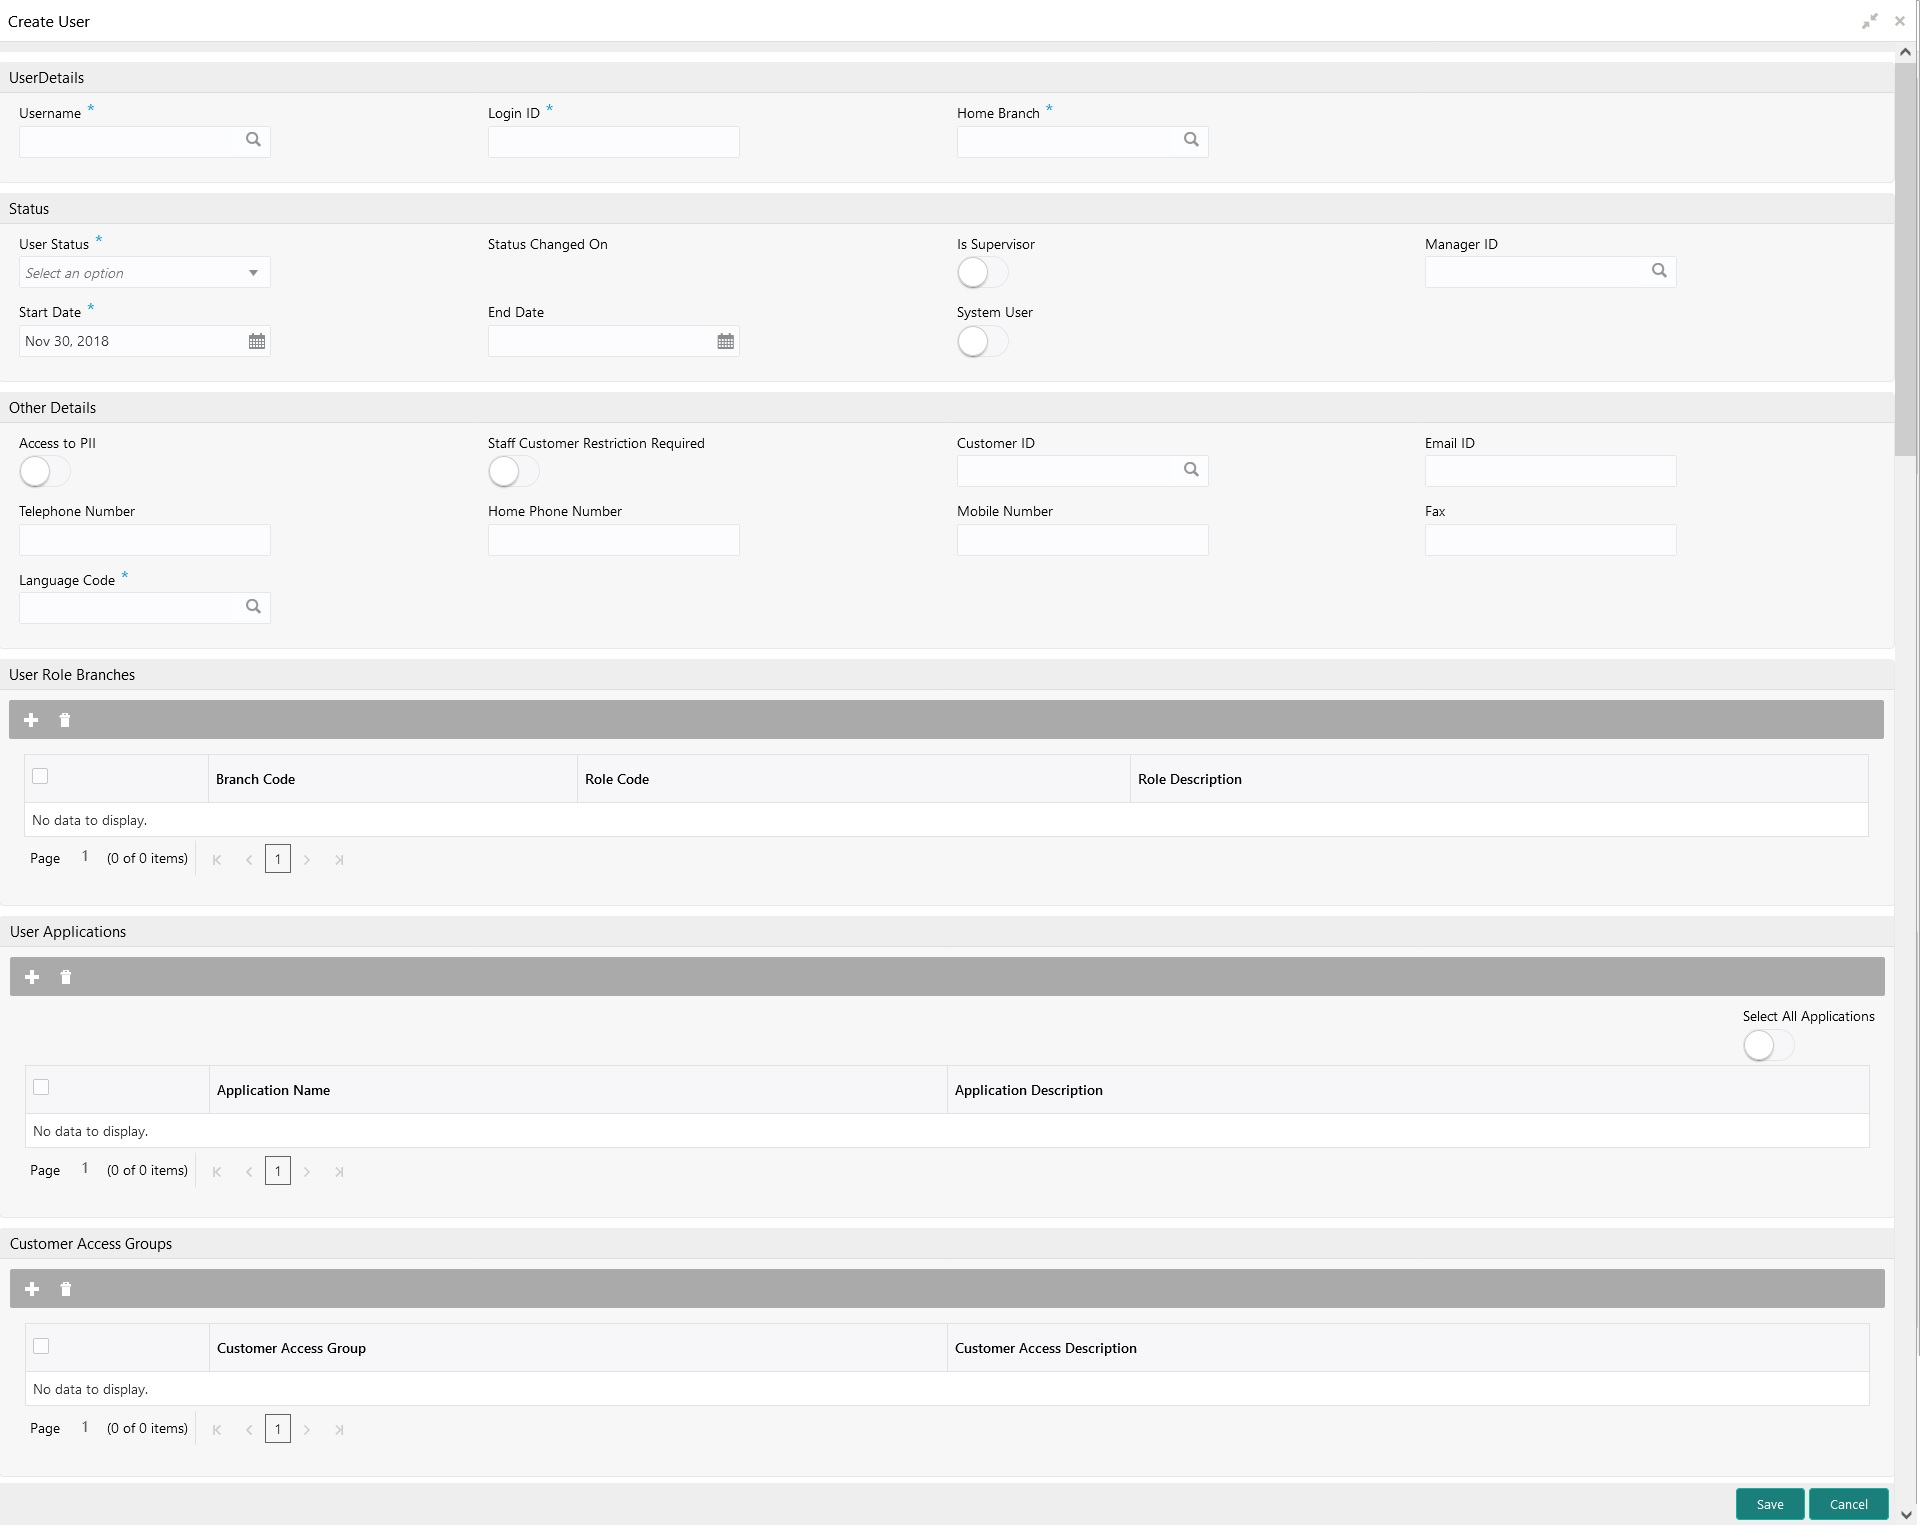Open Customer ID lookup search
The height and width of the screenshot is (1531, 1920).
(1191, 470)
